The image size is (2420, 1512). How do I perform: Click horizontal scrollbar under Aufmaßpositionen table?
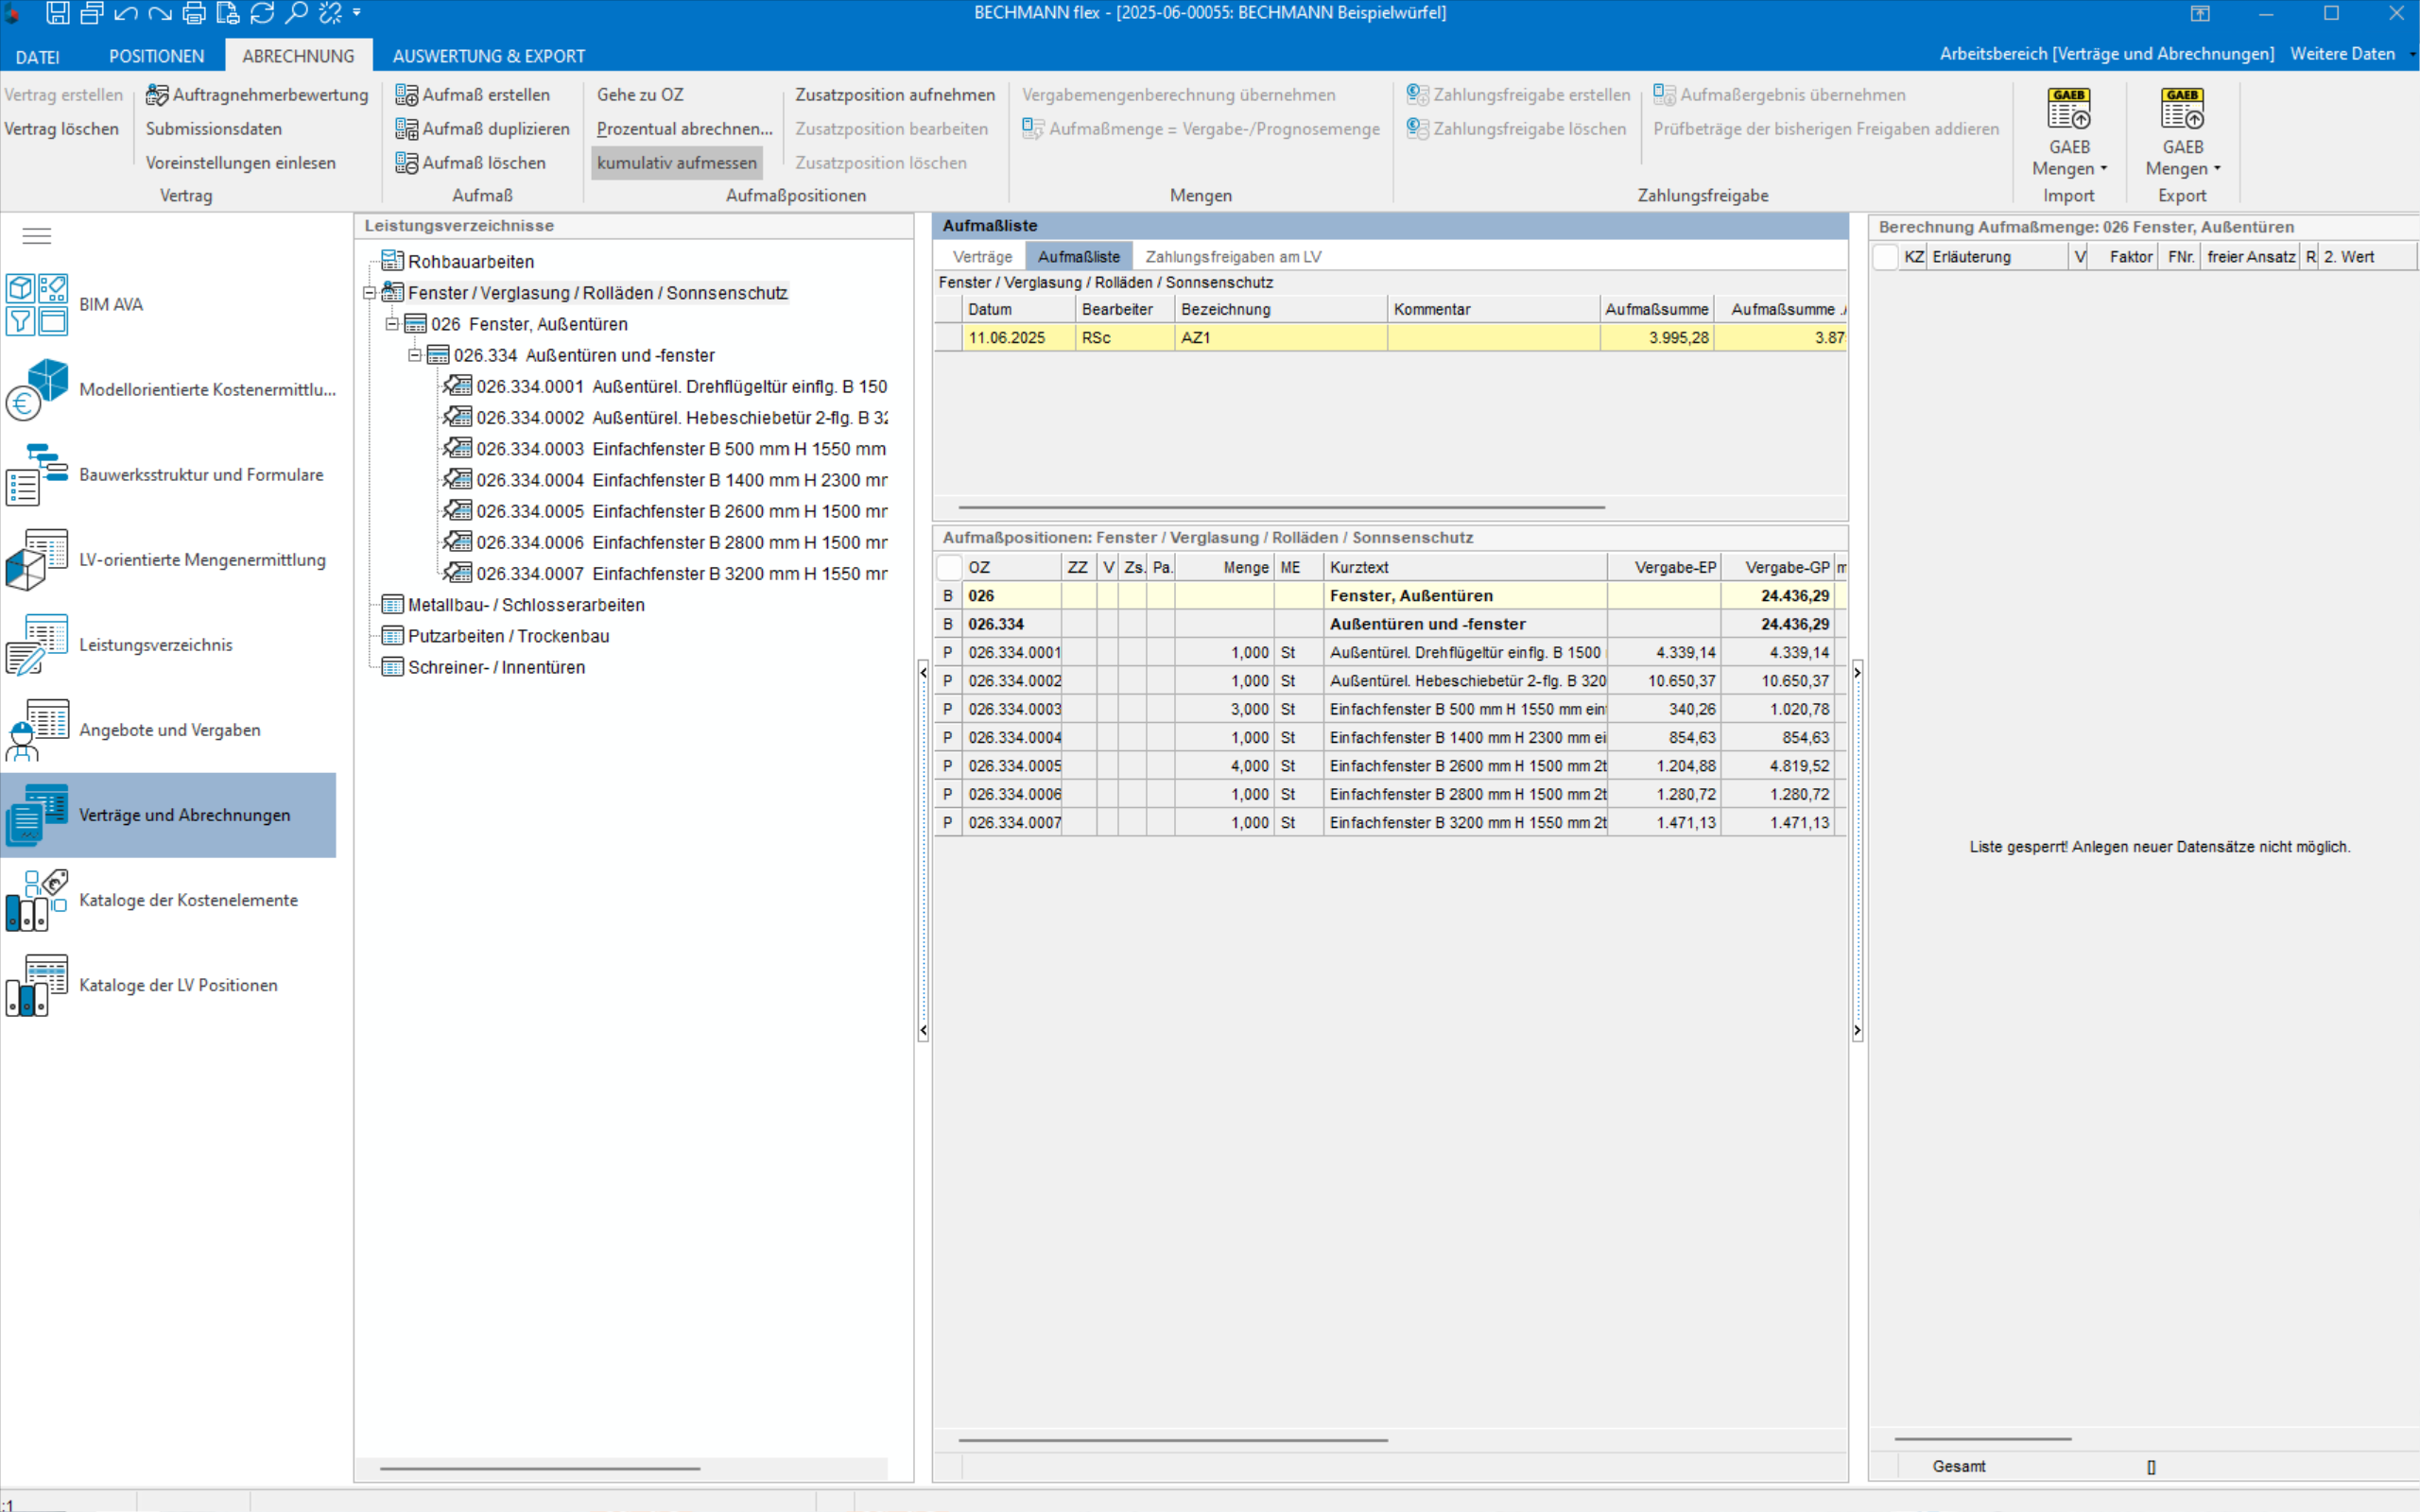[x=1173, y=1440]
